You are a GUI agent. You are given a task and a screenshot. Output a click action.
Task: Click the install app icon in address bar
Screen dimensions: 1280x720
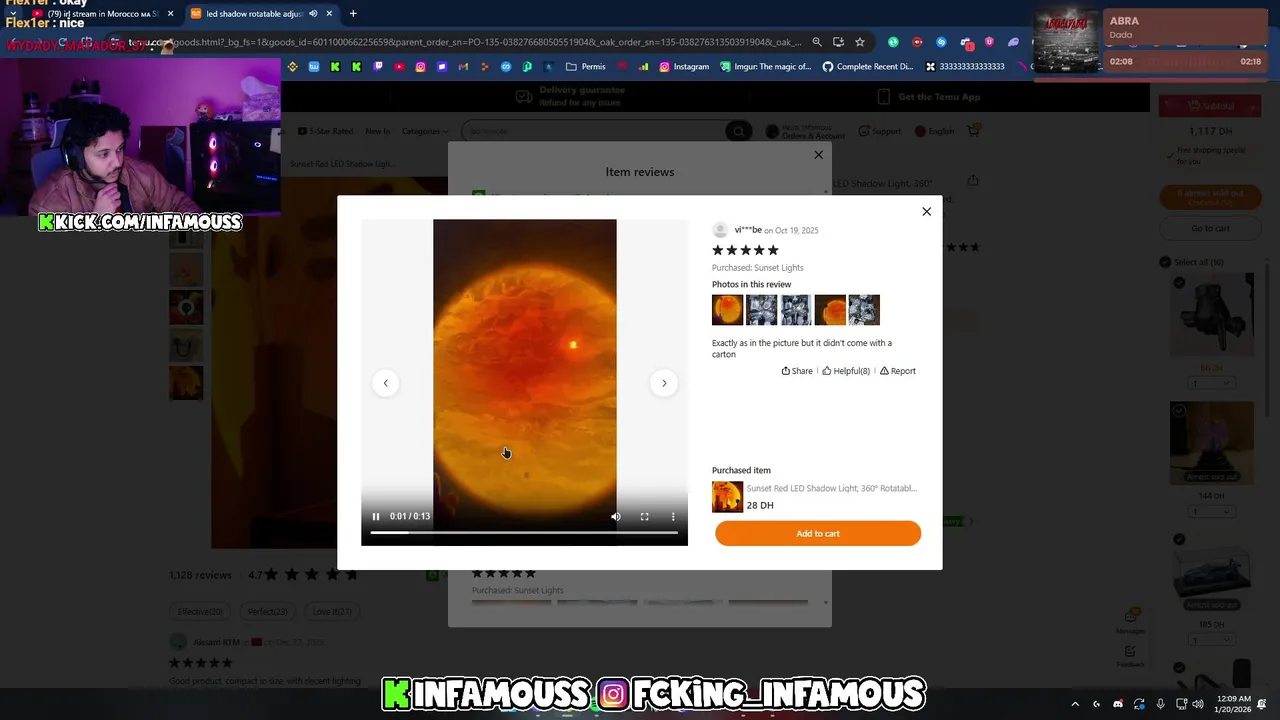click(x=838, y=42)
